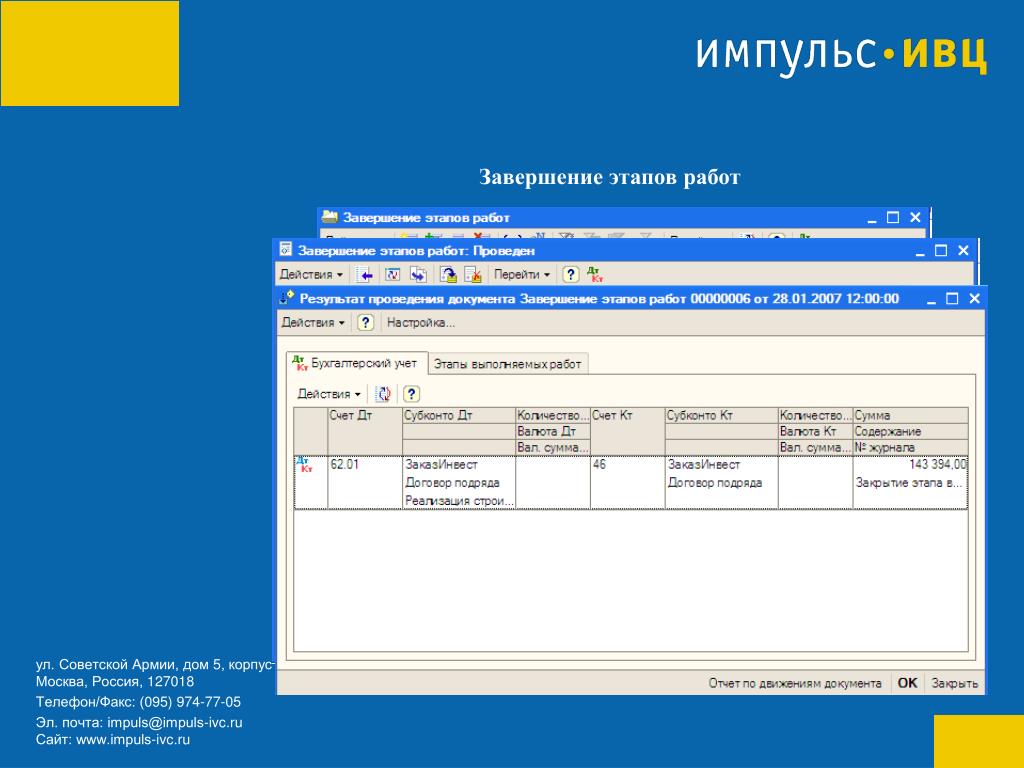Viewport: 1024px width, 768px height.
Task: Select the Бухгалтерский учет tab
Action: 357,363
